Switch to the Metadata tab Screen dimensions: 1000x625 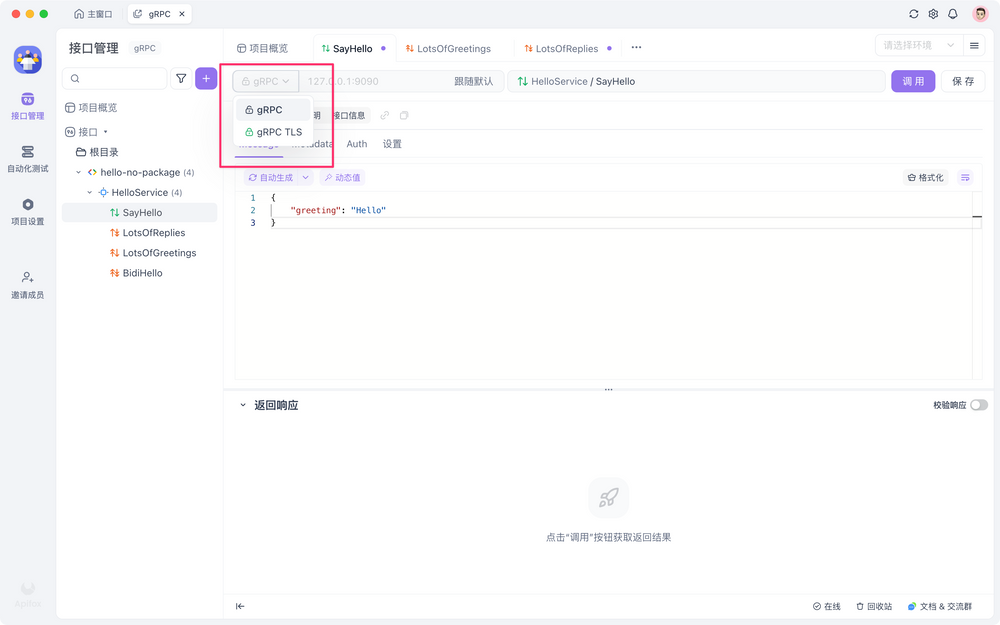coord(313,143)
